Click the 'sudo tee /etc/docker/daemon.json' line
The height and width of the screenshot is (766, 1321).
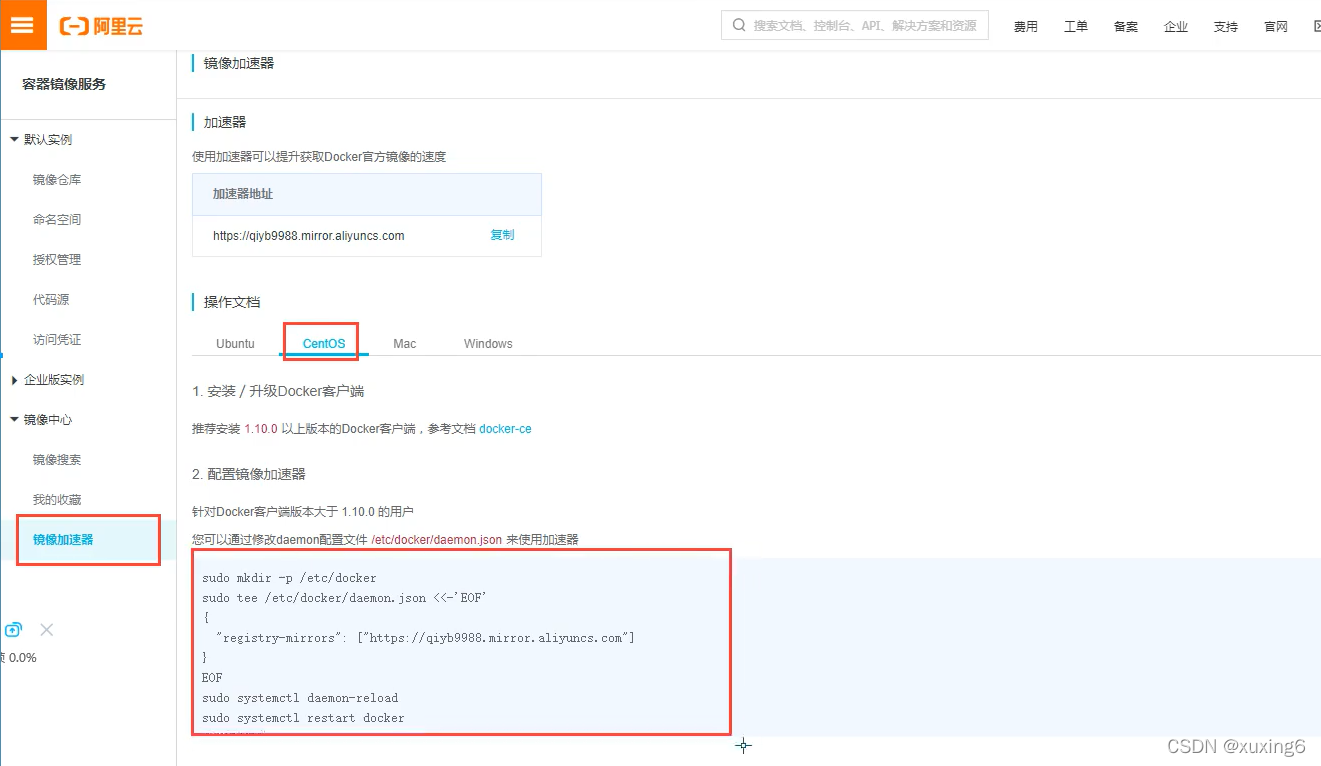[x=344, y=598]
